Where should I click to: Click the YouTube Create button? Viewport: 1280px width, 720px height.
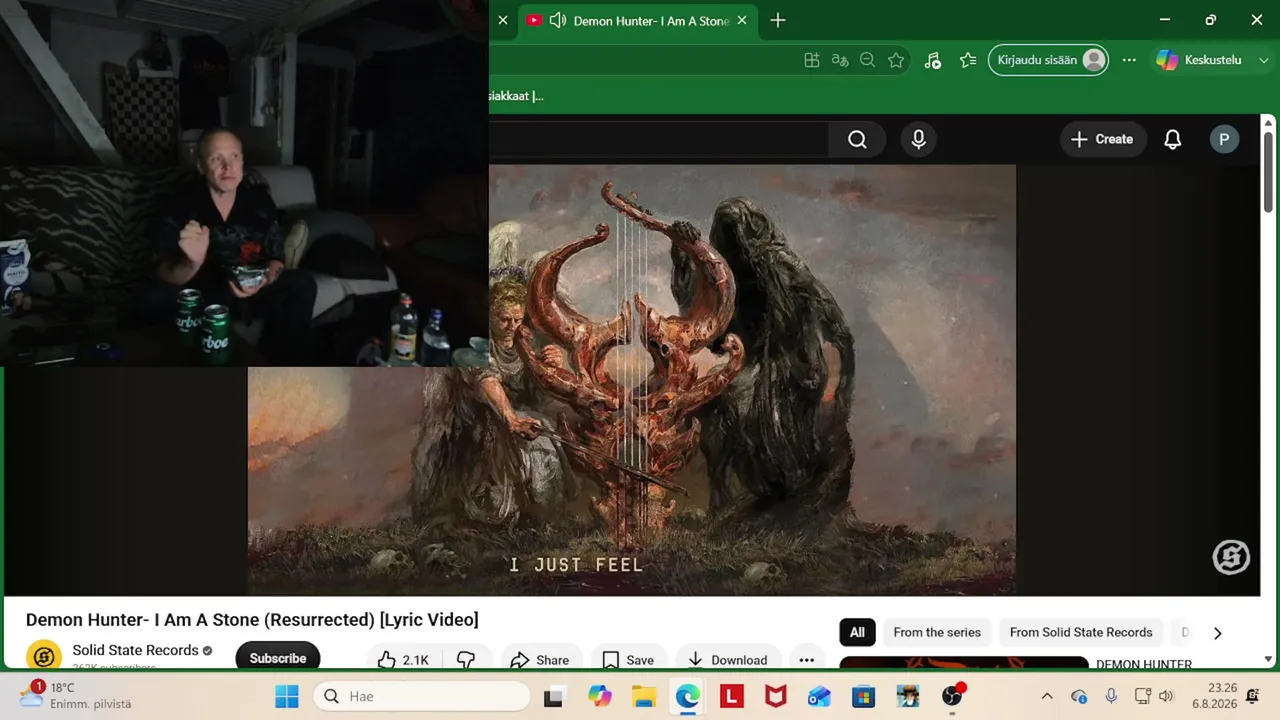click(1102, 140)
